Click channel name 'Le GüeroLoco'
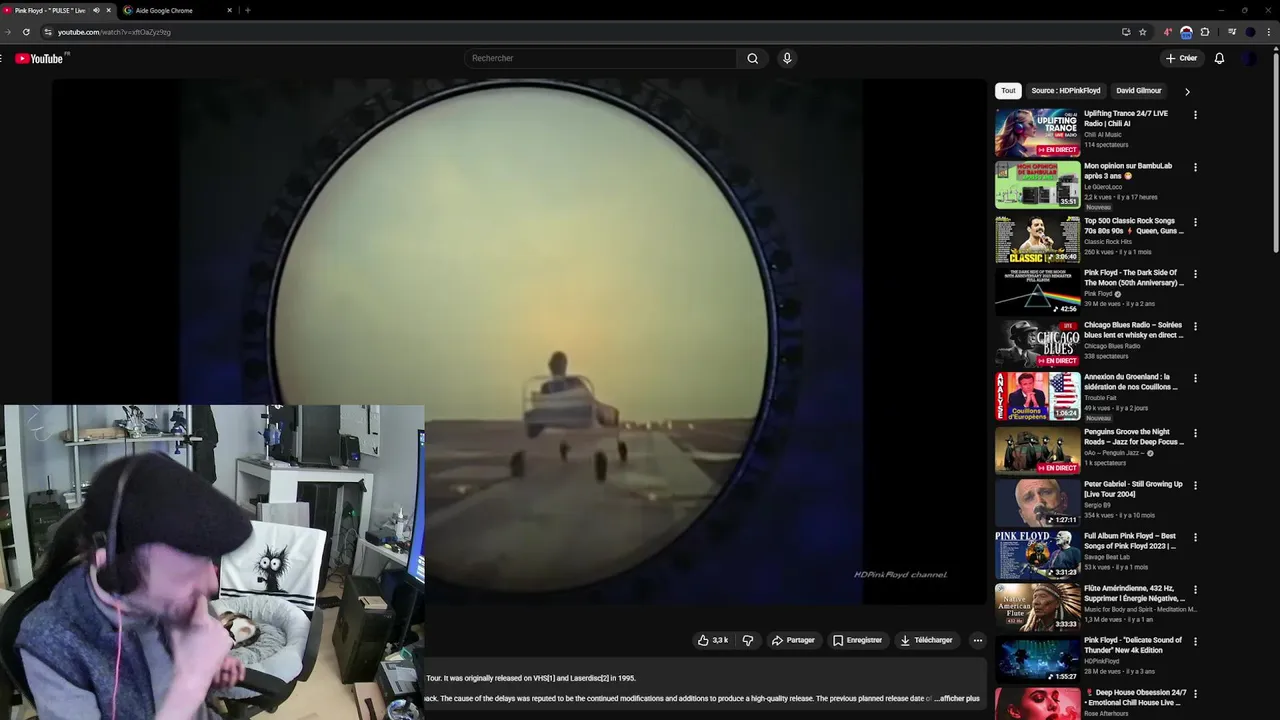The width and height of the screenshot is (1280, 720). 1103,187
